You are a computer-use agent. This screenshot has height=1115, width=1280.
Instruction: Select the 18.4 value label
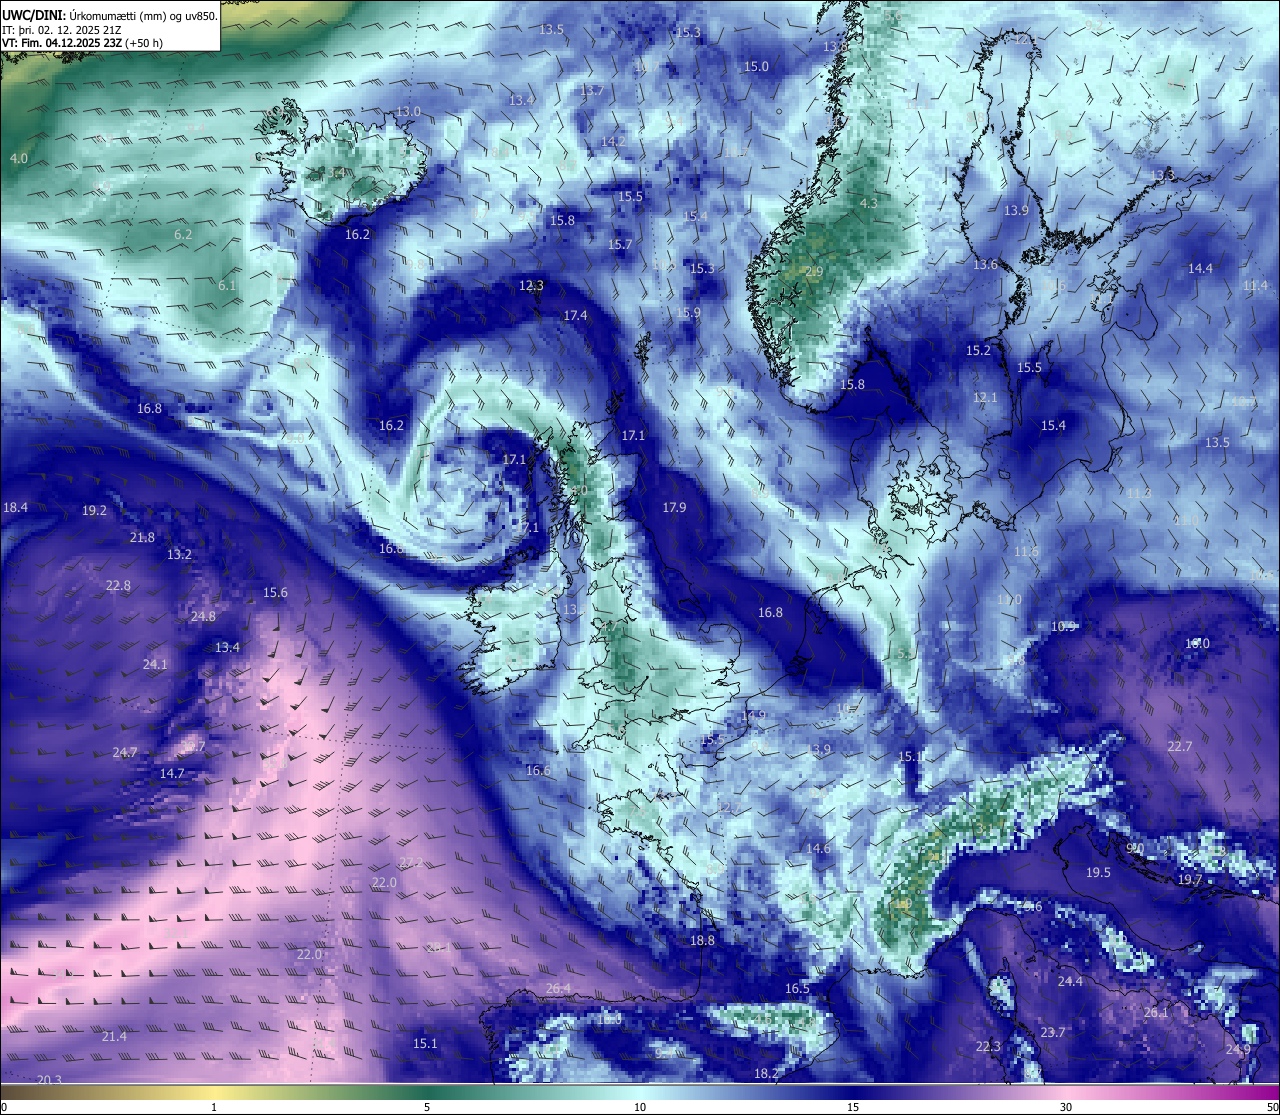click(x=15, y=508)
